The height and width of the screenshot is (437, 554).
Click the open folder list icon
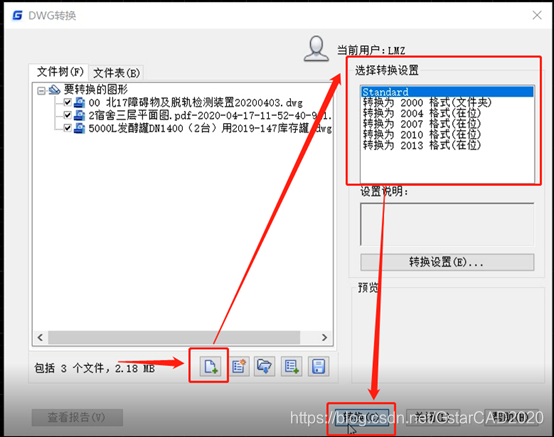click(x=264, y=366)
